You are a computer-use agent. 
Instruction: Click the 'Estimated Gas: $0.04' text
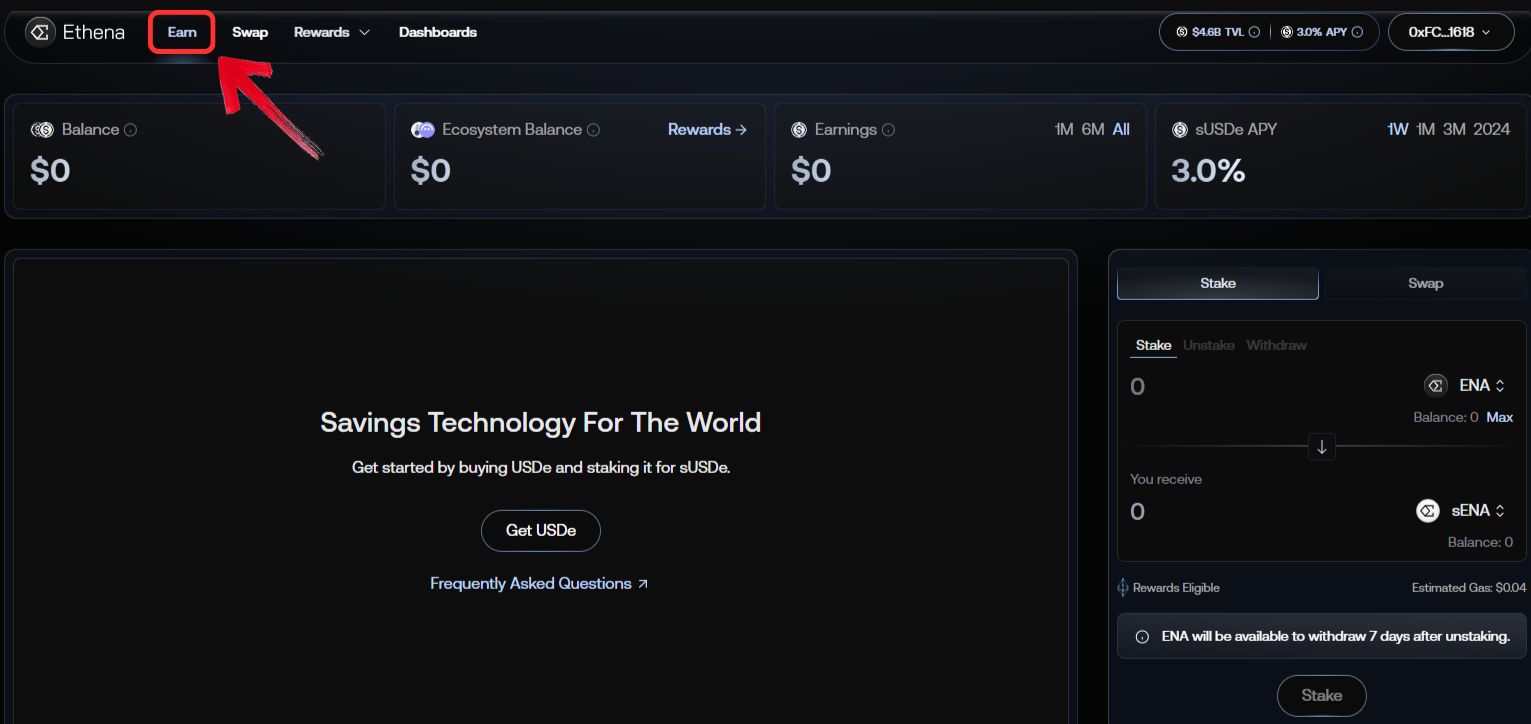pos(1469,588)
